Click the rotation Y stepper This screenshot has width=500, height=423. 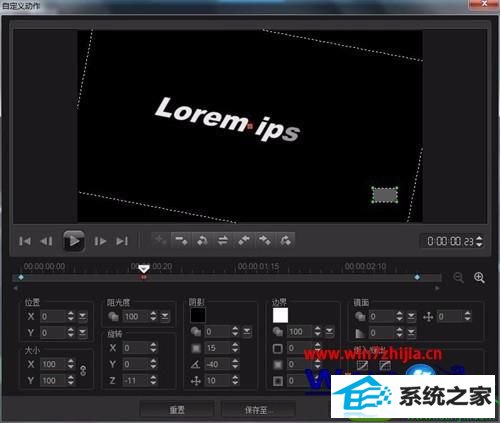click(153, 364)
